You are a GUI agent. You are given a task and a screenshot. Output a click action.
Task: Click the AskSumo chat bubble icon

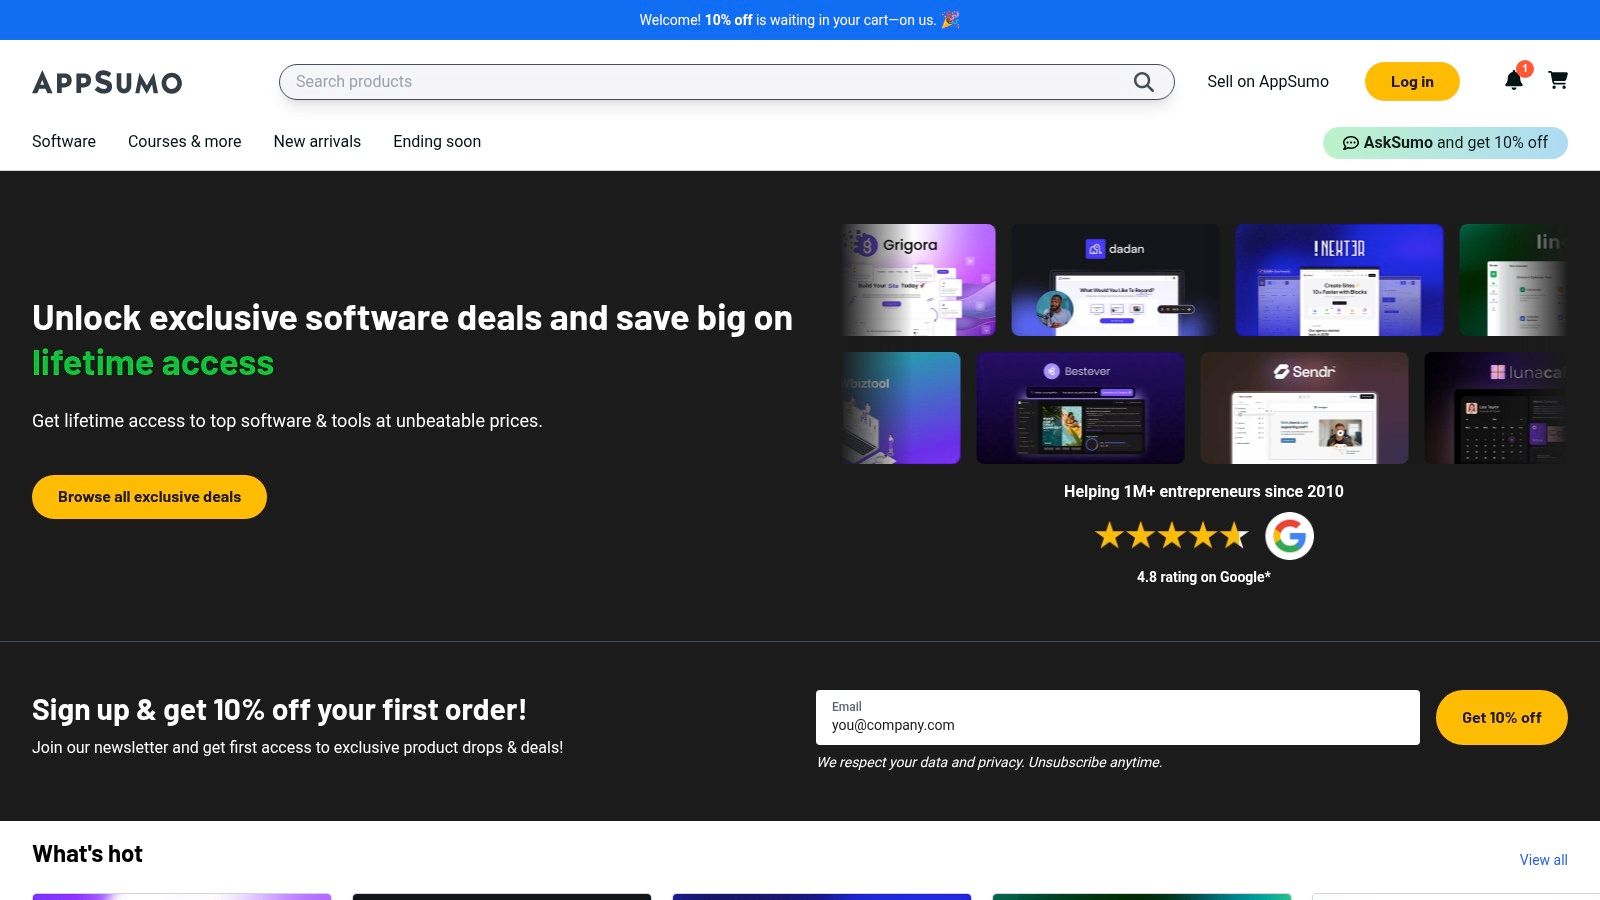[1350, 143]
